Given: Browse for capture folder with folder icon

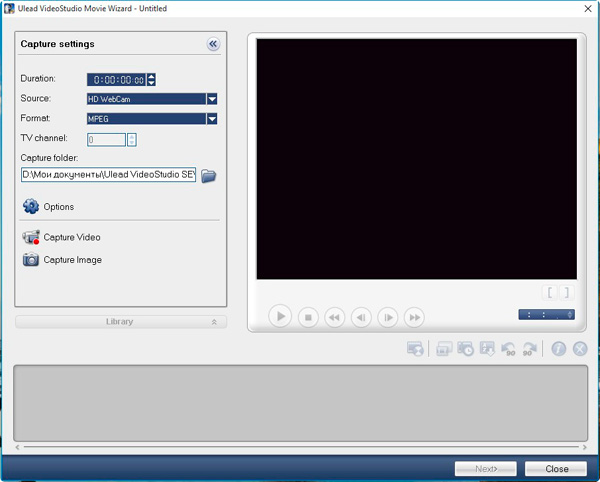Looking at the screenshot, I should pyautogui.click(x=208, y=176).
